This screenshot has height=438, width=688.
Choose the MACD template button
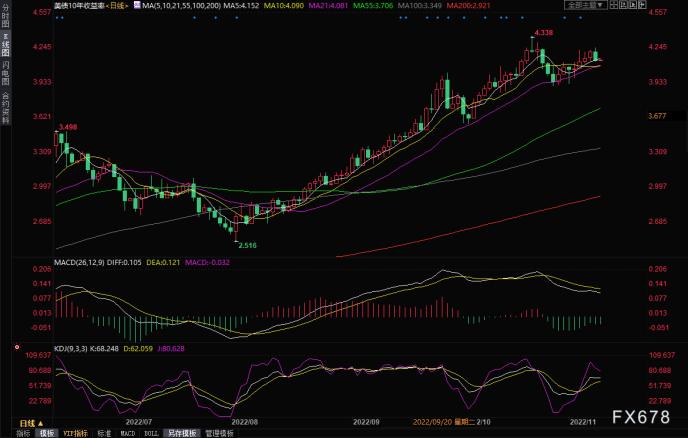coord(128,433)
